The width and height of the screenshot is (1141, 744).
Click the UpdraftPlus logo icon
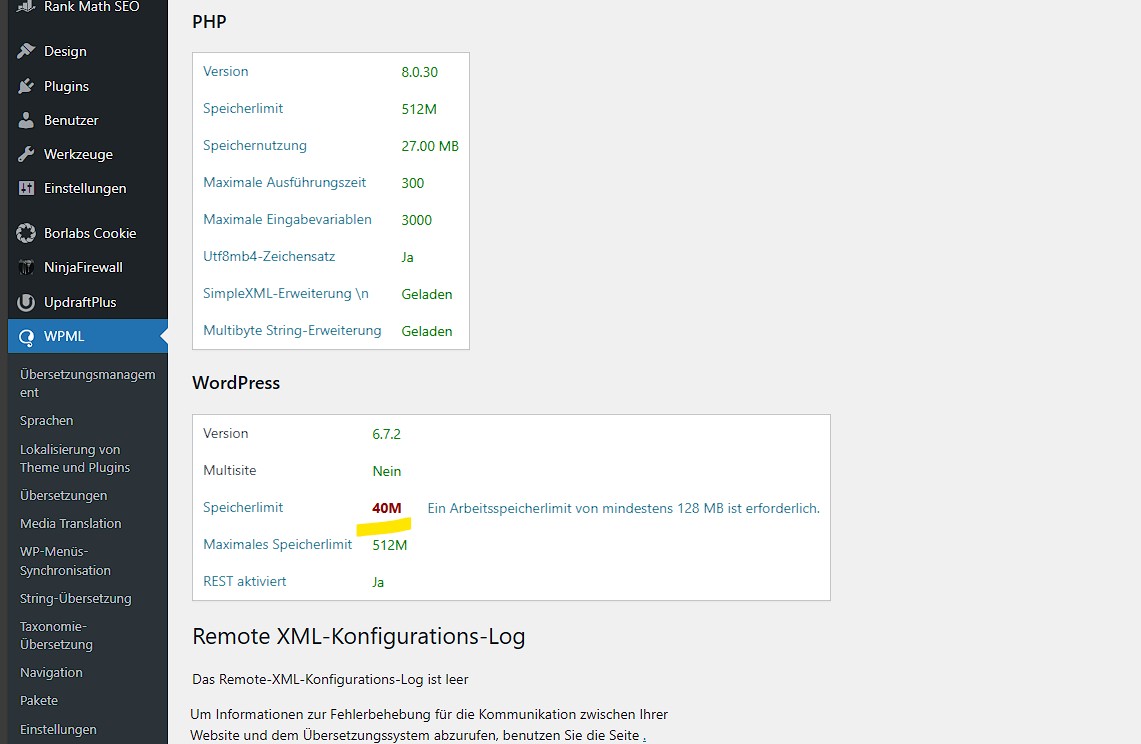point(26,302)
